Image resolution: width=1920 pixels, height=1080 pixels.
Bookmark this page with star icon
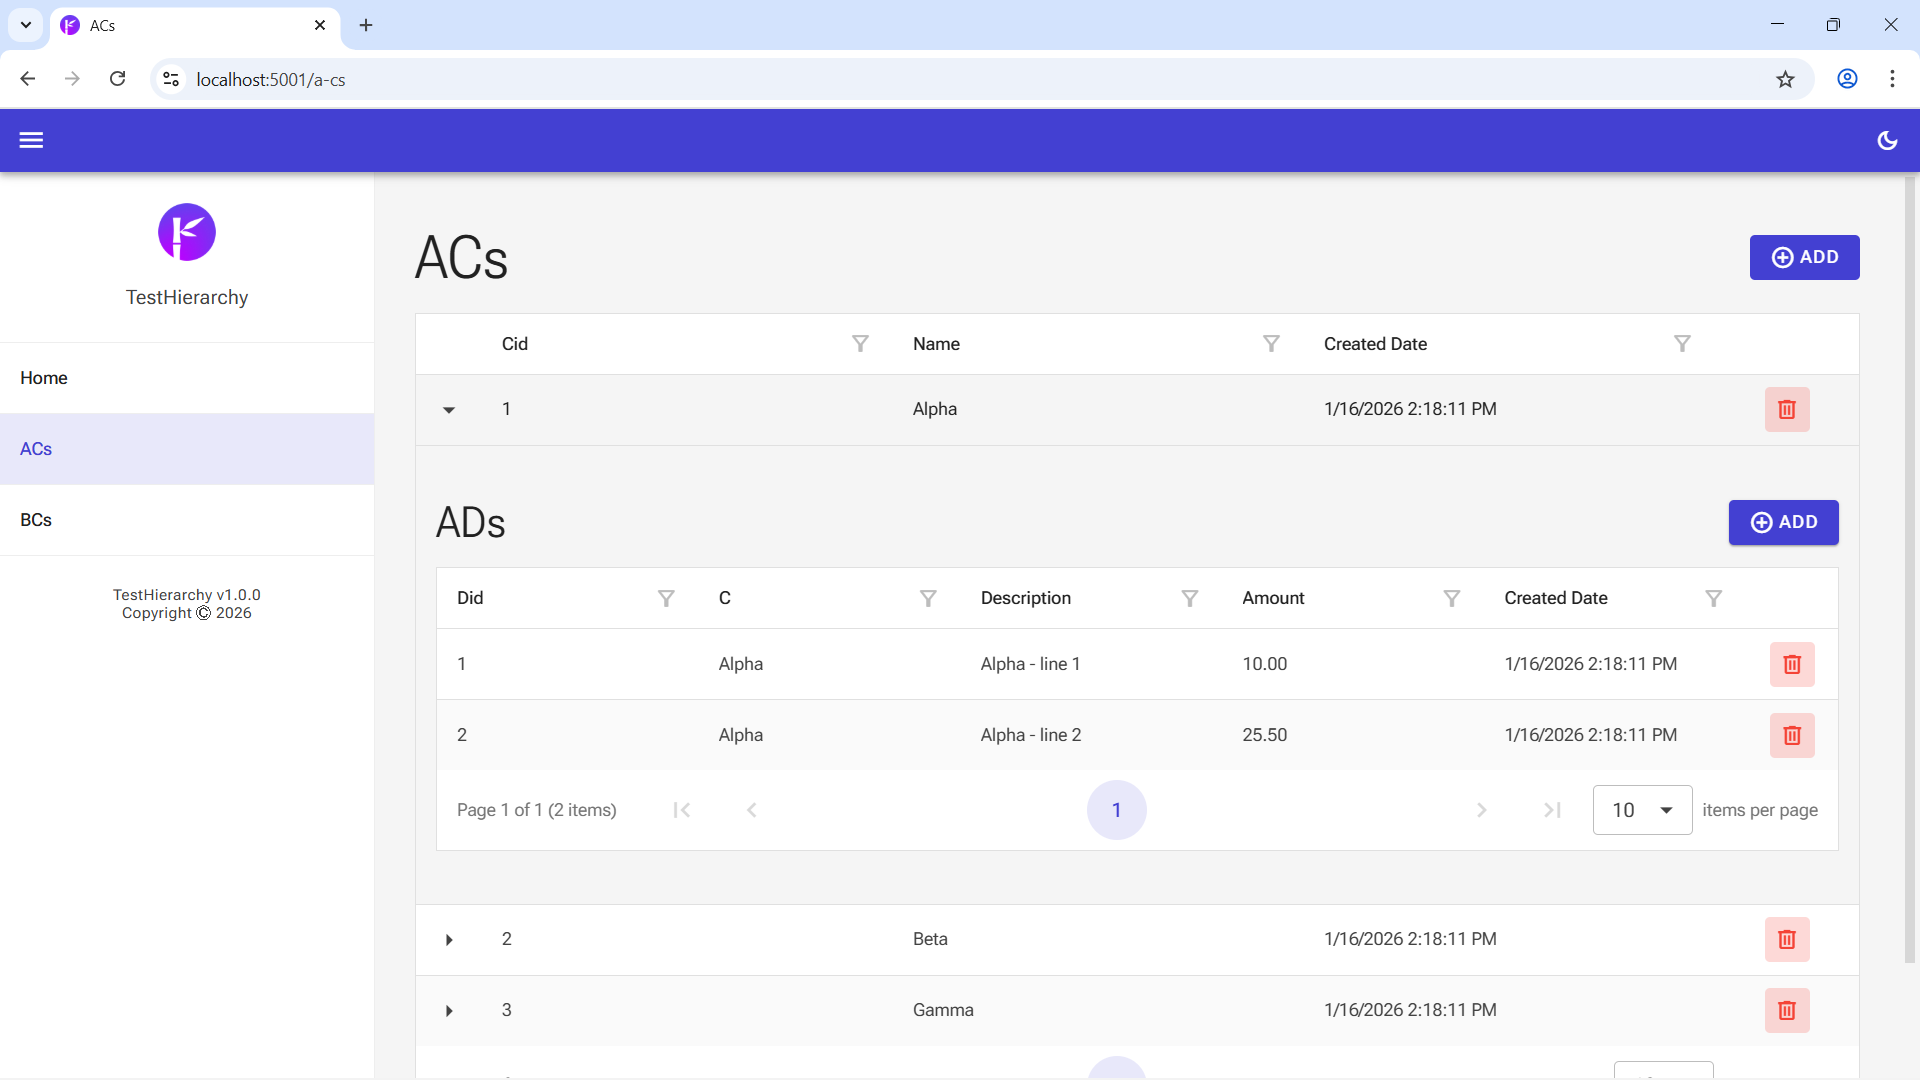click(x=1785, y=79)
